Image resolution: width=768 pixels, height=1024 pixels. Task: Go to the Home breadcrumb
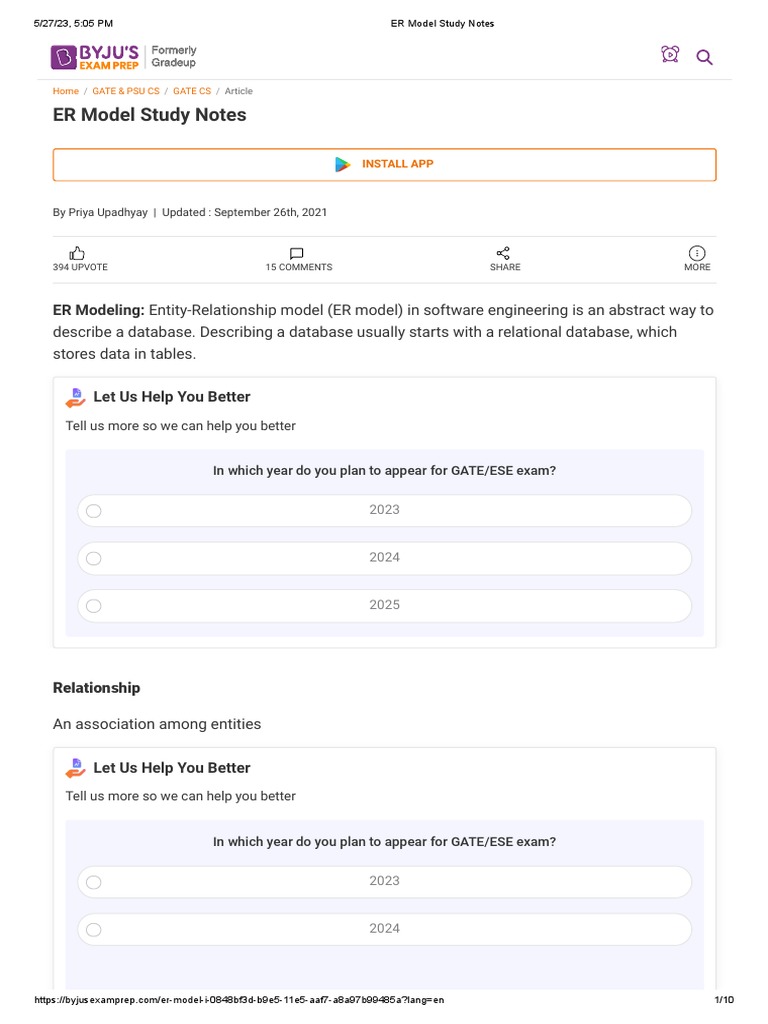click(x=65, y=91)
